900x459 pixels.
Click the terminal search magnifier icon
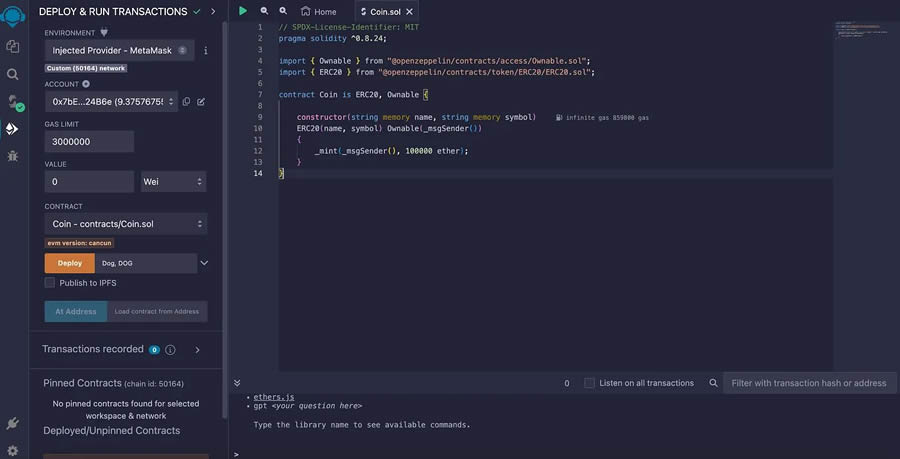[713, 383]
